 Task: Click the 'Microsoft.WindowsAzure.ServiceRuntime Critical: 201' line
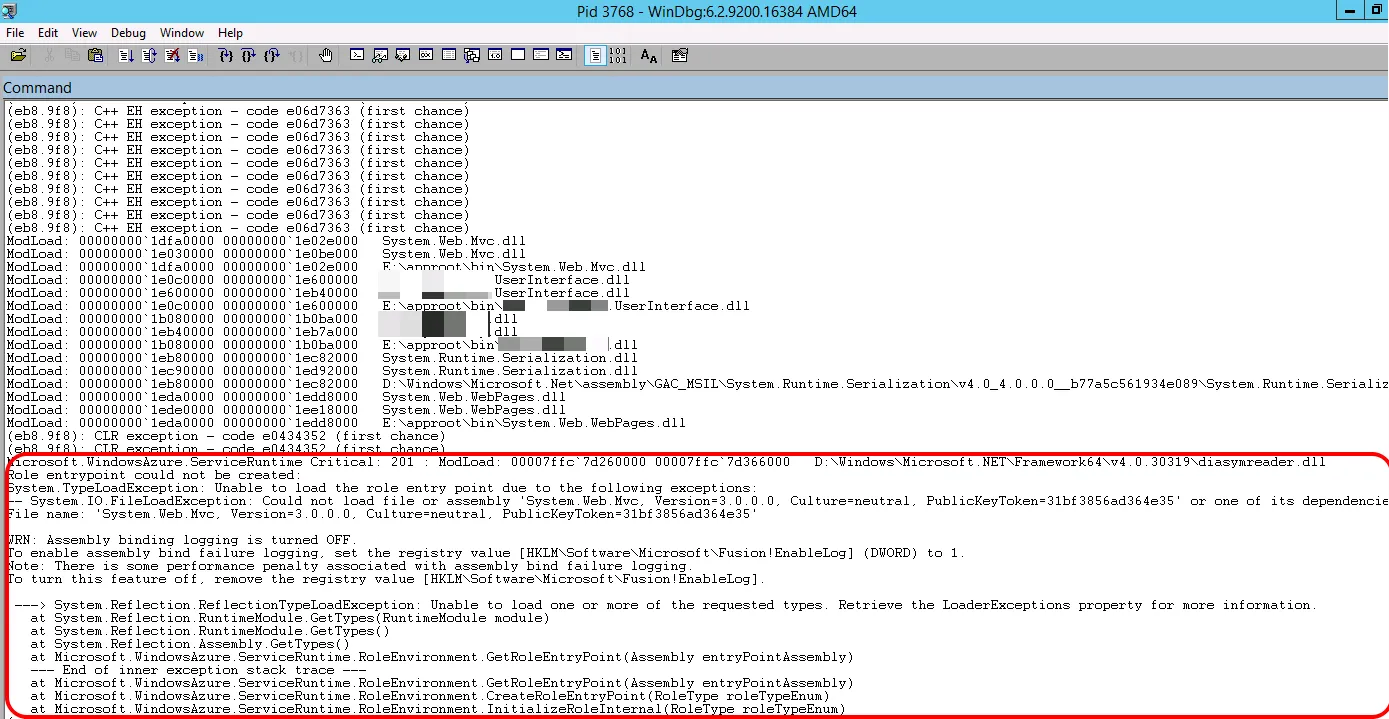click(666, 462)
